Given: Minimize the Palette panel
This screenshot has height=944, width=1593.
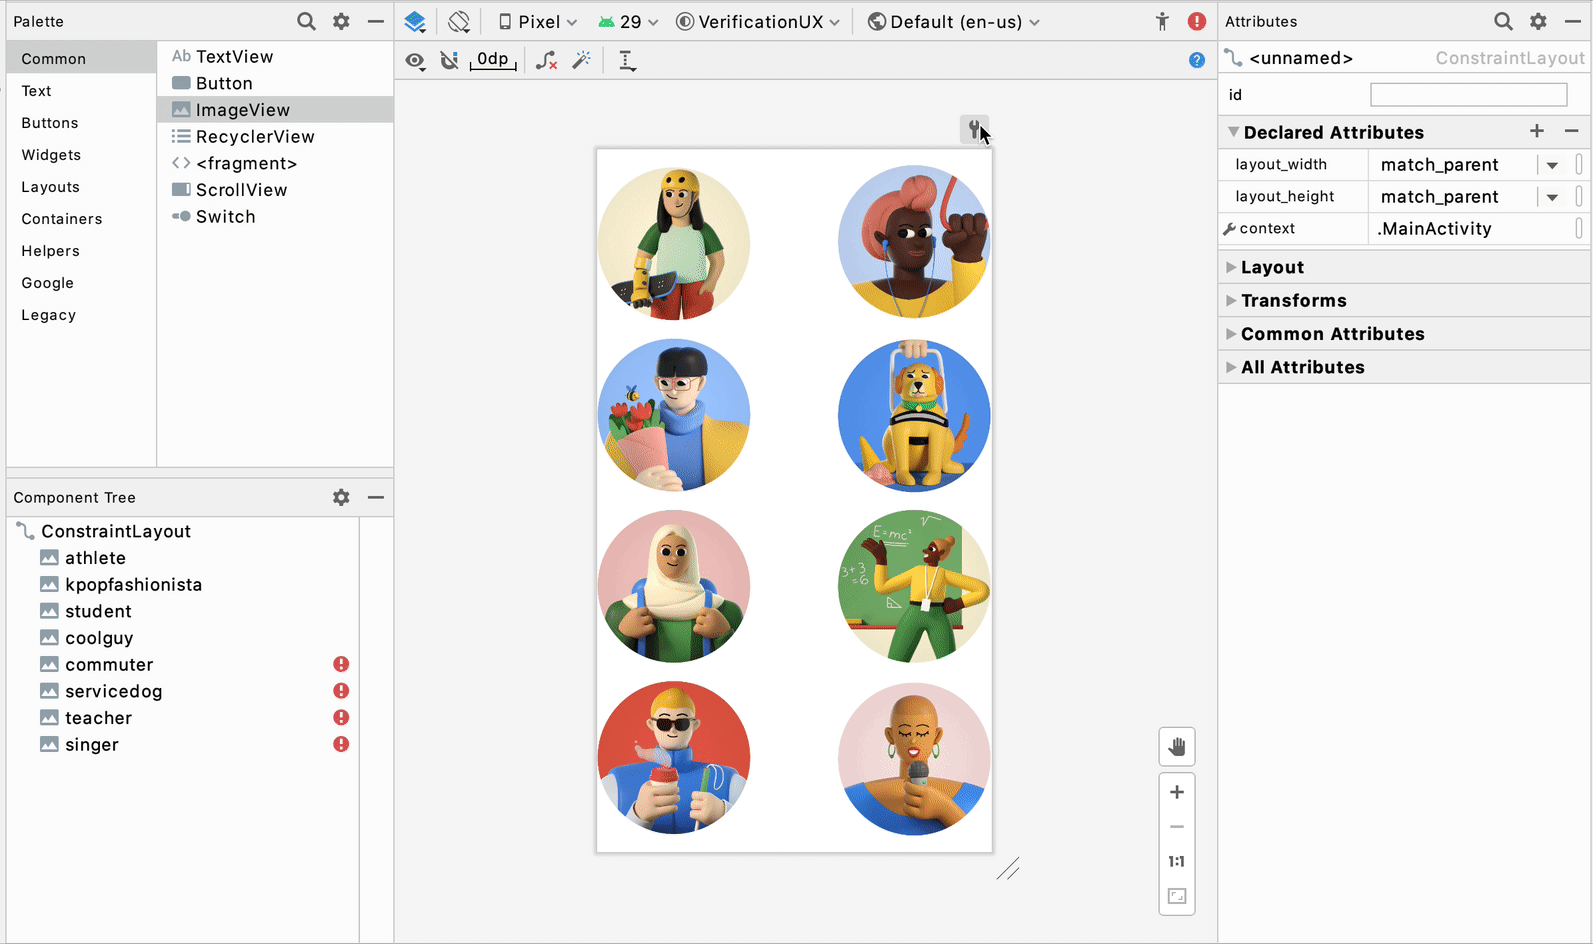Looking at the screenshot, I should coord(375,21).
